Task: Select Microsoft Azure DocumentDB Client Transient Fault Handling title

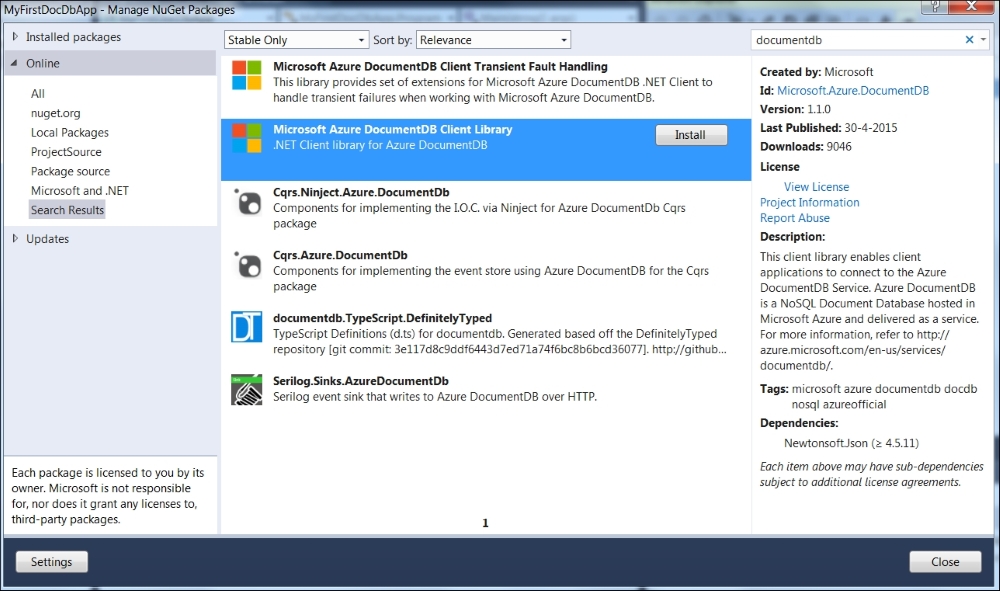Action: point(440,66)
